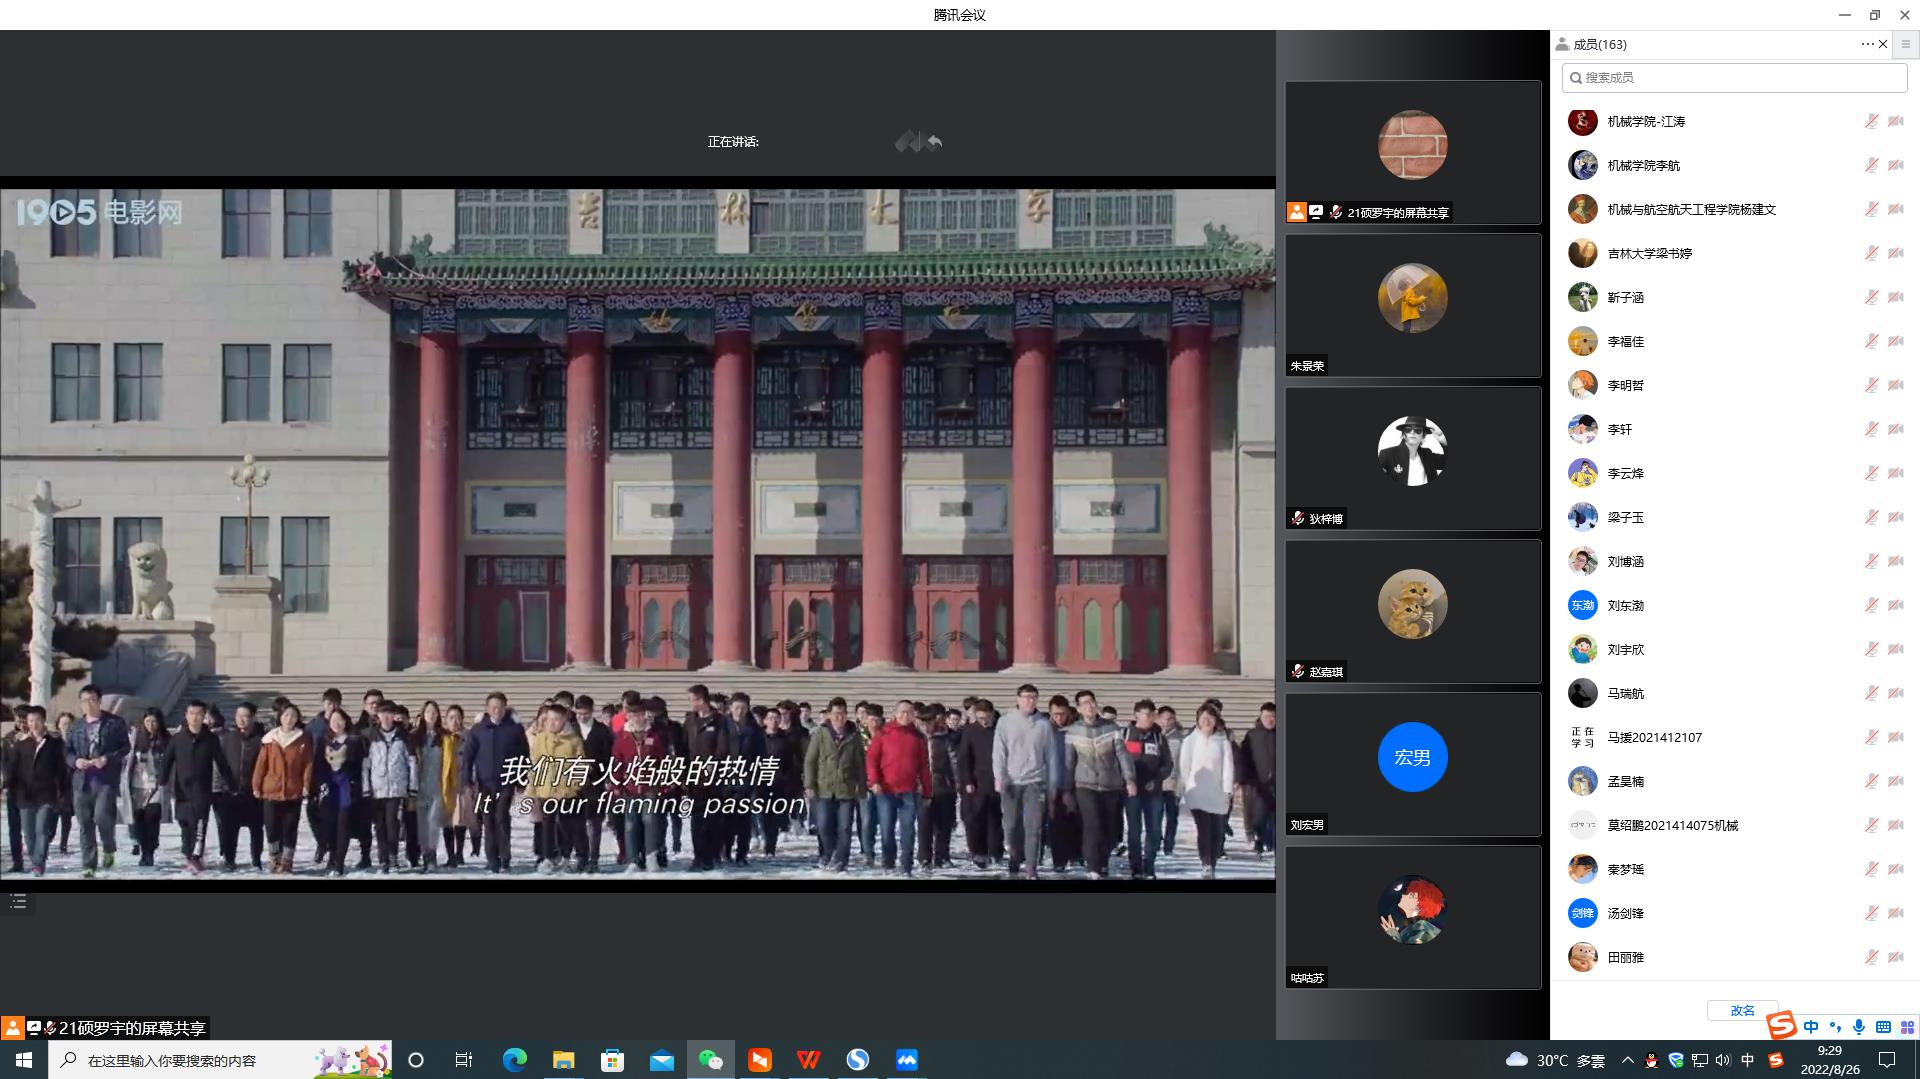
Task: Toggle camera icon for 机械学院李航
Action: pos(1895,165)
